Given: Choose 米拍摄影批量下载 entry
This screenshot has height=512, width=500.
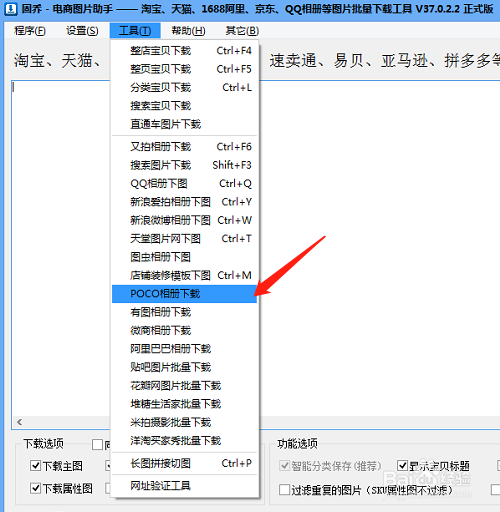Looking at the screenshot, I should (x=184, y=422).
